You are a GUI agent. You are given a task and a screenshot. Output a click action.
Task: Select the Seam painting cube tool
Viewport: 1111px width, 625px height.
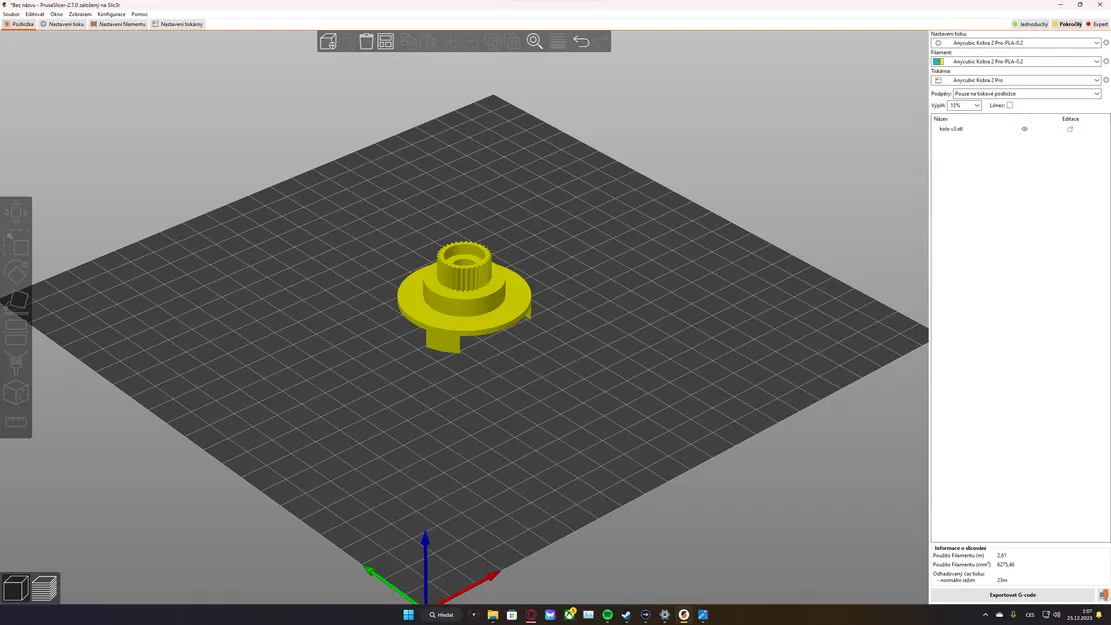tap(16, 393)
